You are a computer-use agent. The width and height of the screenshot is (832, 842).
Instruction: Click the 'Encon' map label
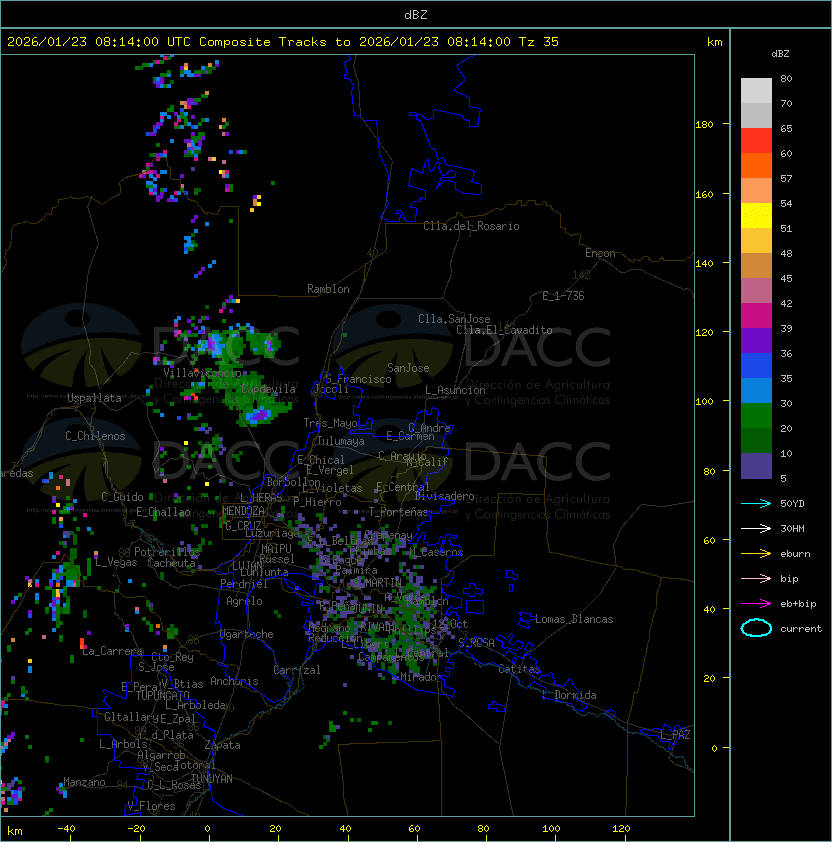coord(600,253)
